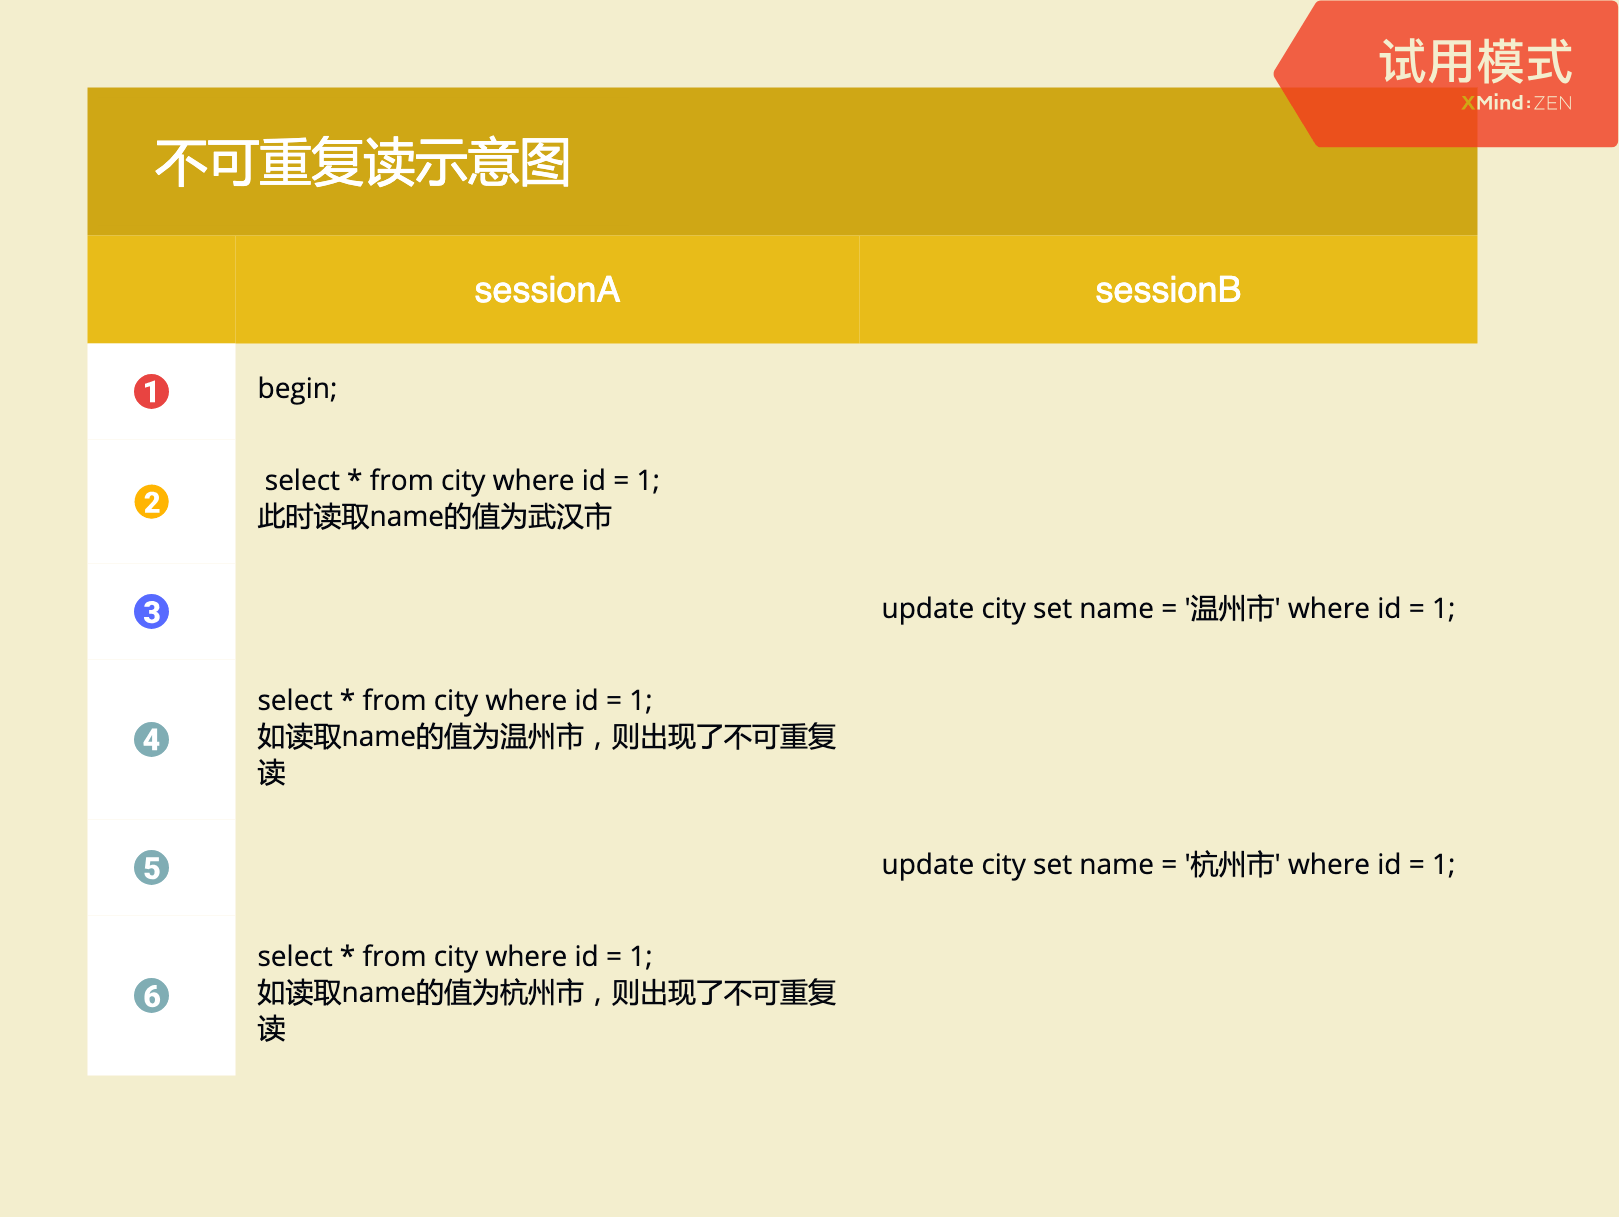The height and width of the screenshot is (1217, 1619).
Task: Click the XMind:ZEN logo
Action: (x=1516, y=102)
